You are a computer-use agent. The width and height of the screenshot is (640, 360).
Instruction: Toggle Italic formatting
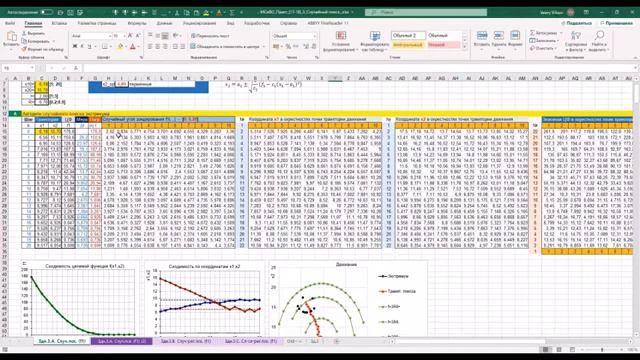tap(82, 47)
